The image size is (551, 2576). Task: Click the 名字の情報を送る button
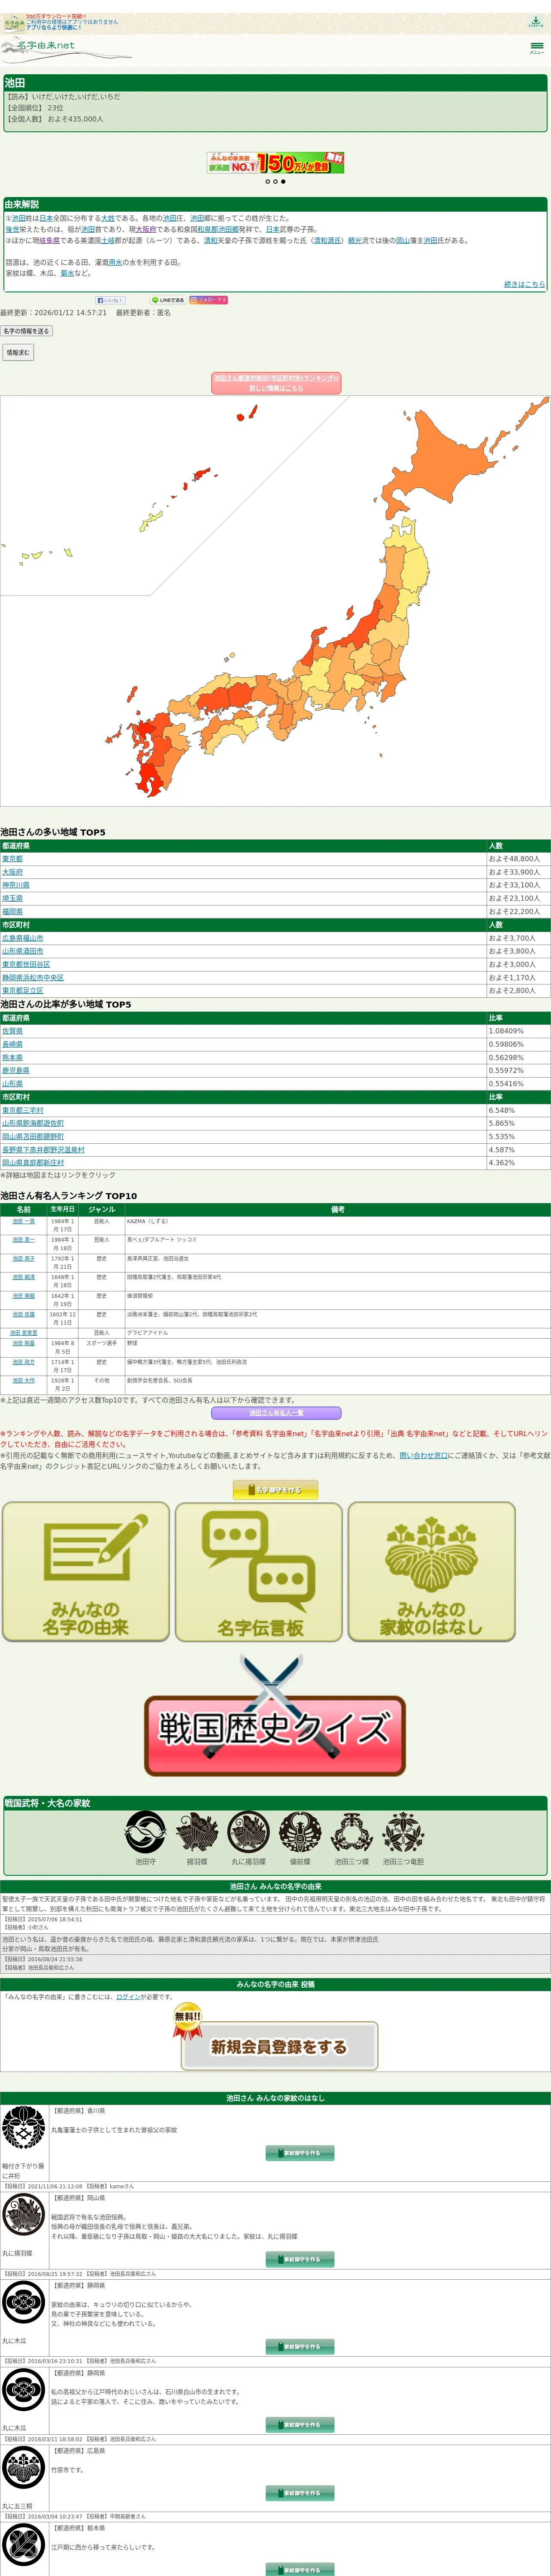[26, 331]
